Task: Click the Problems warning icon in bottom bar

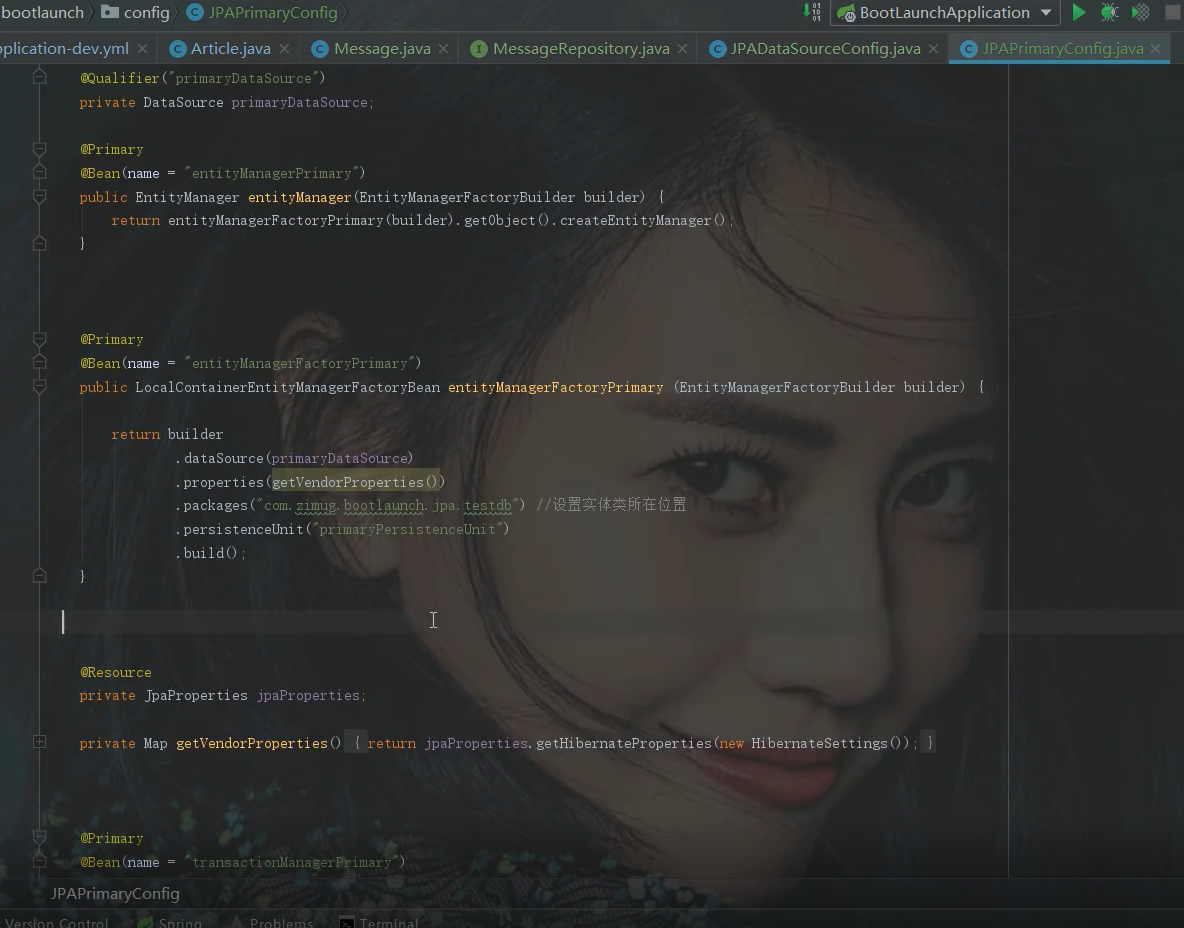Action: pyautogui.click(x=237, y=923)
